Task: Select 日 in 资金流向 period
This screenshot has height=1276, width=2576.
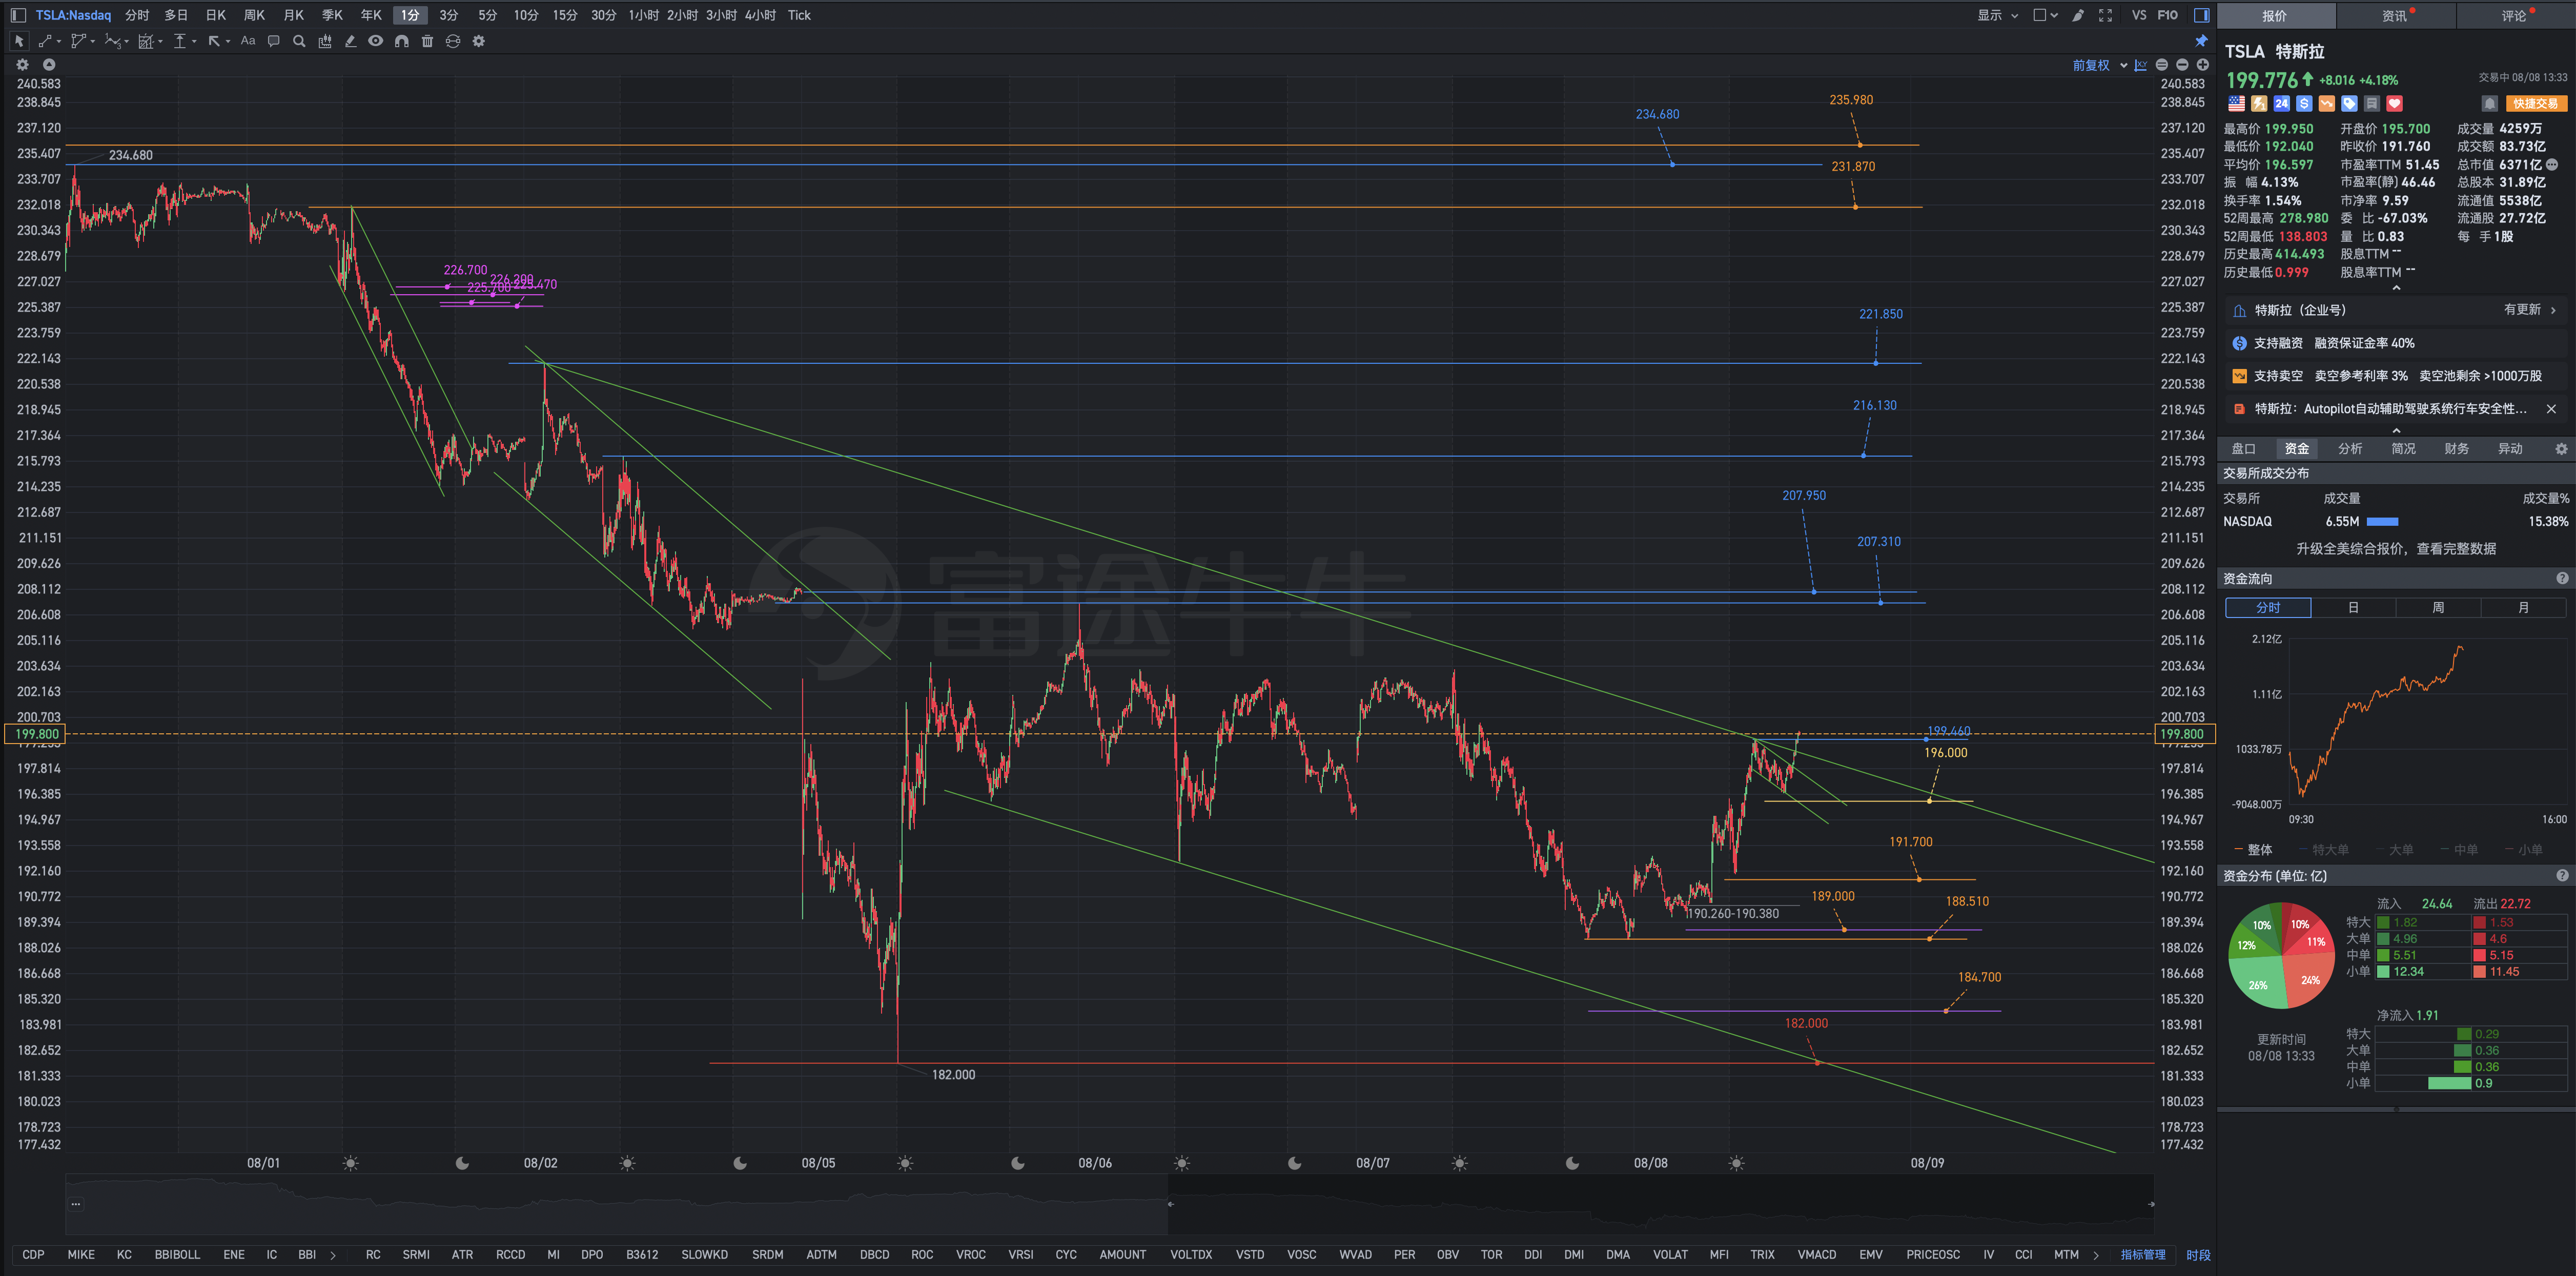Action: (2353, 608)
